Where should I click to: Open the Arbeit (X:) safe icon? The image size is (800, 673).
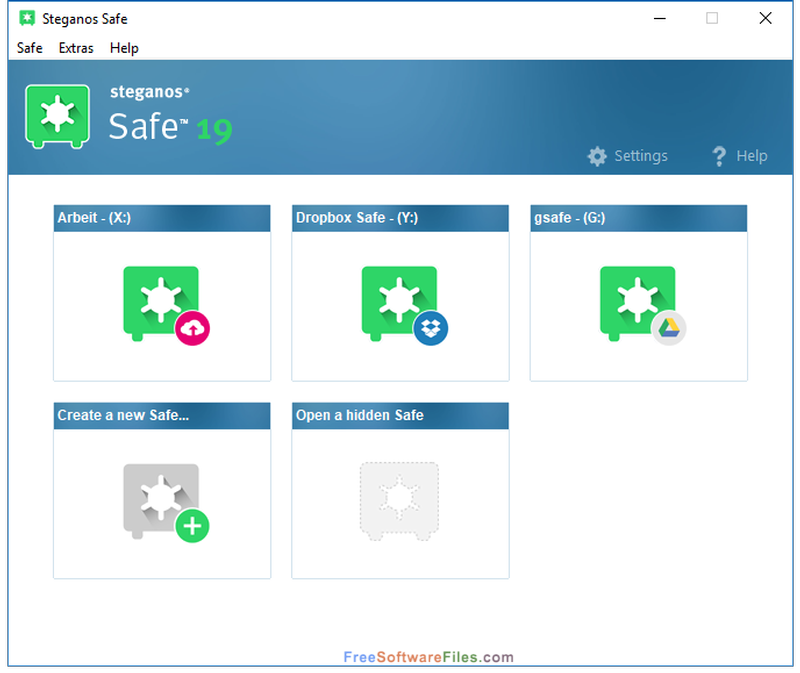pyautogui.click(x=166, y=305)
